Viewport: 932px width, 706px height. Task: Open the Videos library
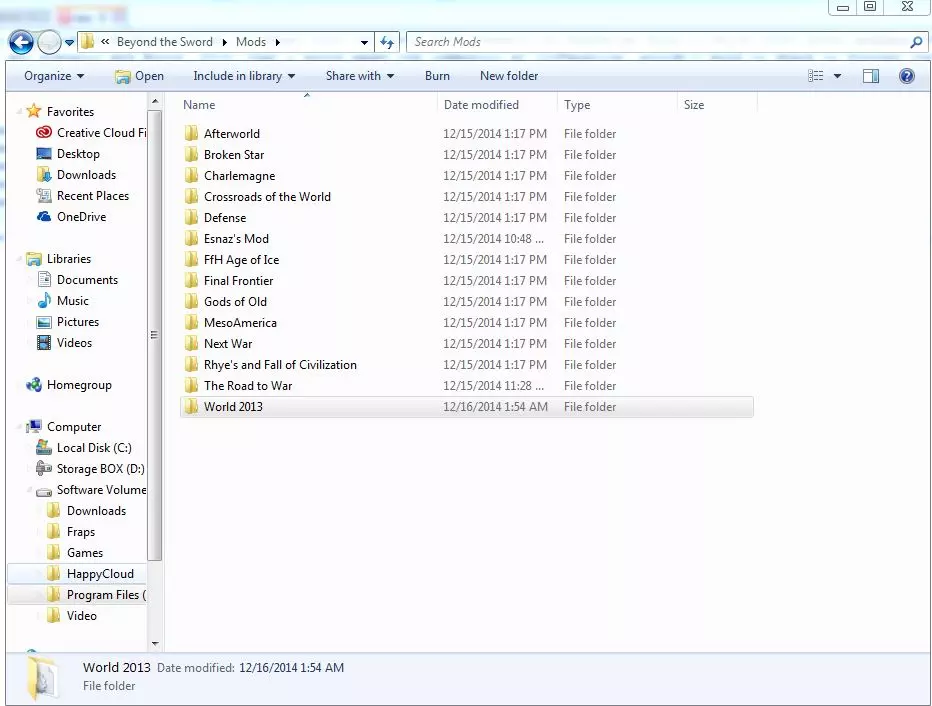(74, 343)
